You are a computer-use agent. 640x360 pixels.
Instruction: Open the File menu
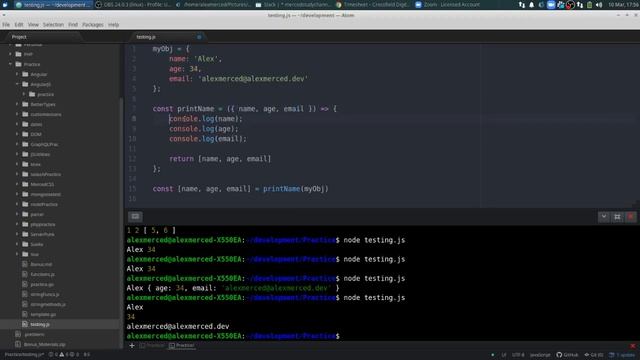tap(6, 25)
